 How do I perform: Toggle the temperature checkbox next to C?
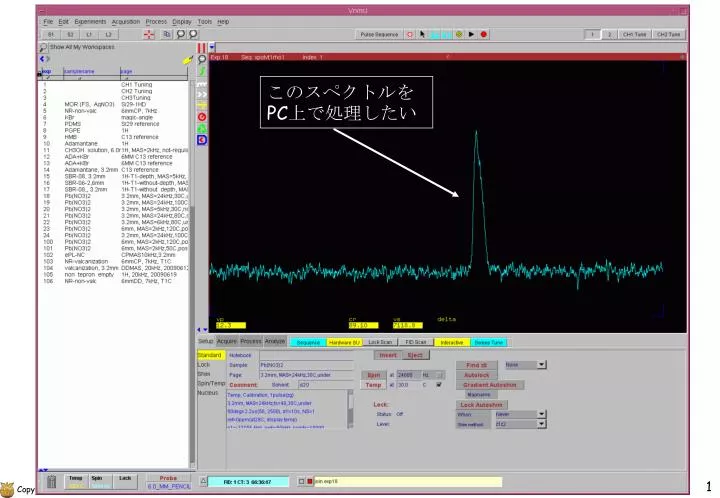point(439,385)
